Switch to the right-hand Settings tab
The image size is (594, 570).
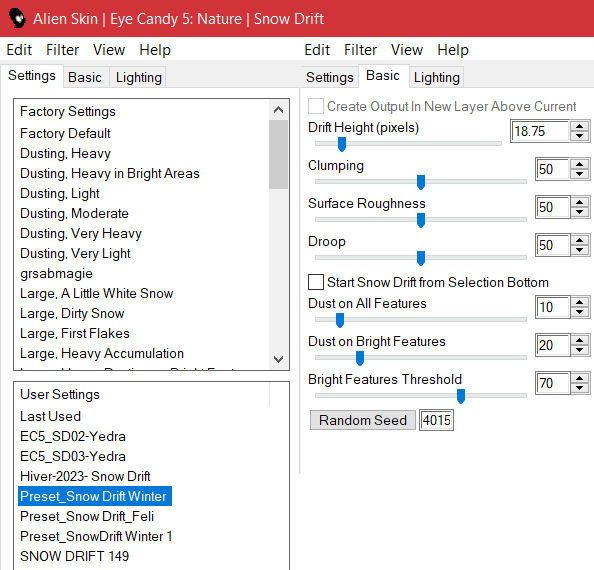point(330,77)
